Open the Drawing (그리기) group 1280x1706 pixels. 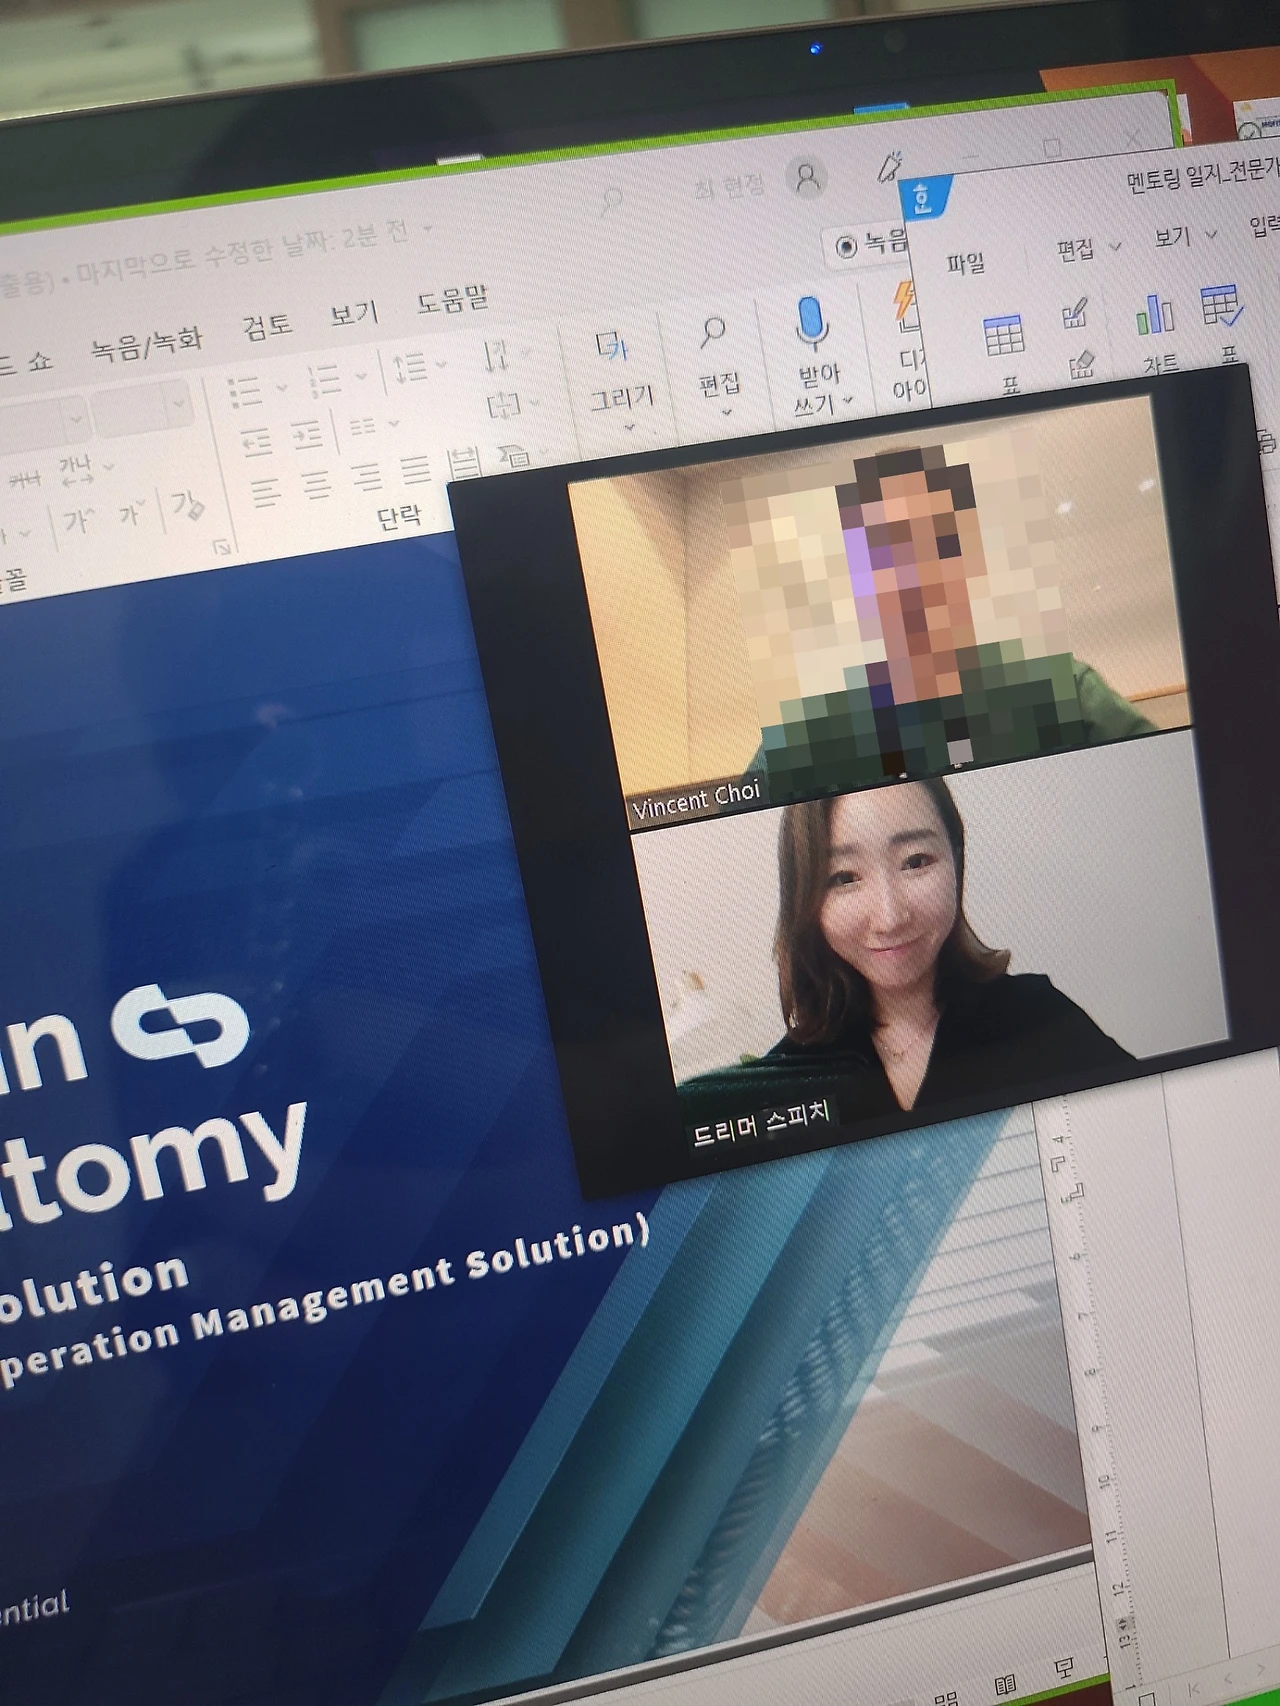620,380
